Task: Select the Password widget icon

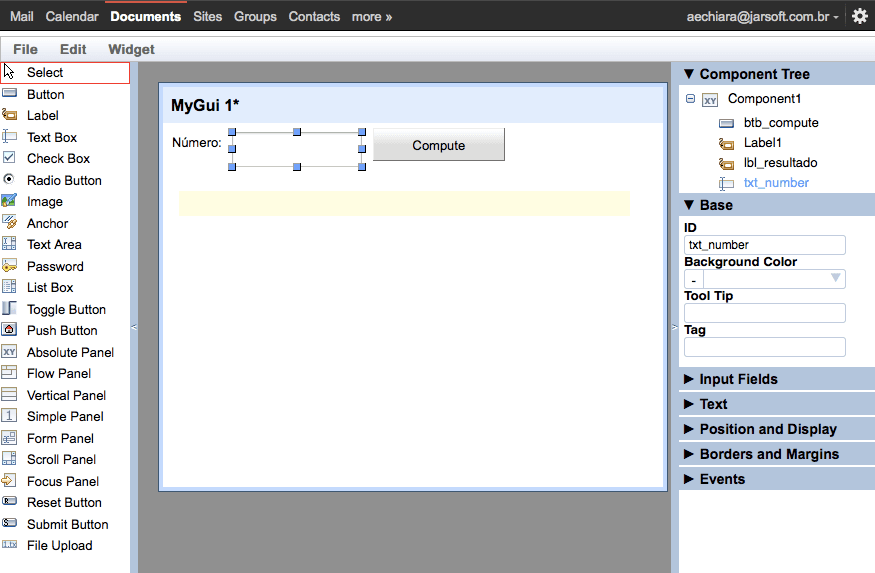Action: [9, 265]
